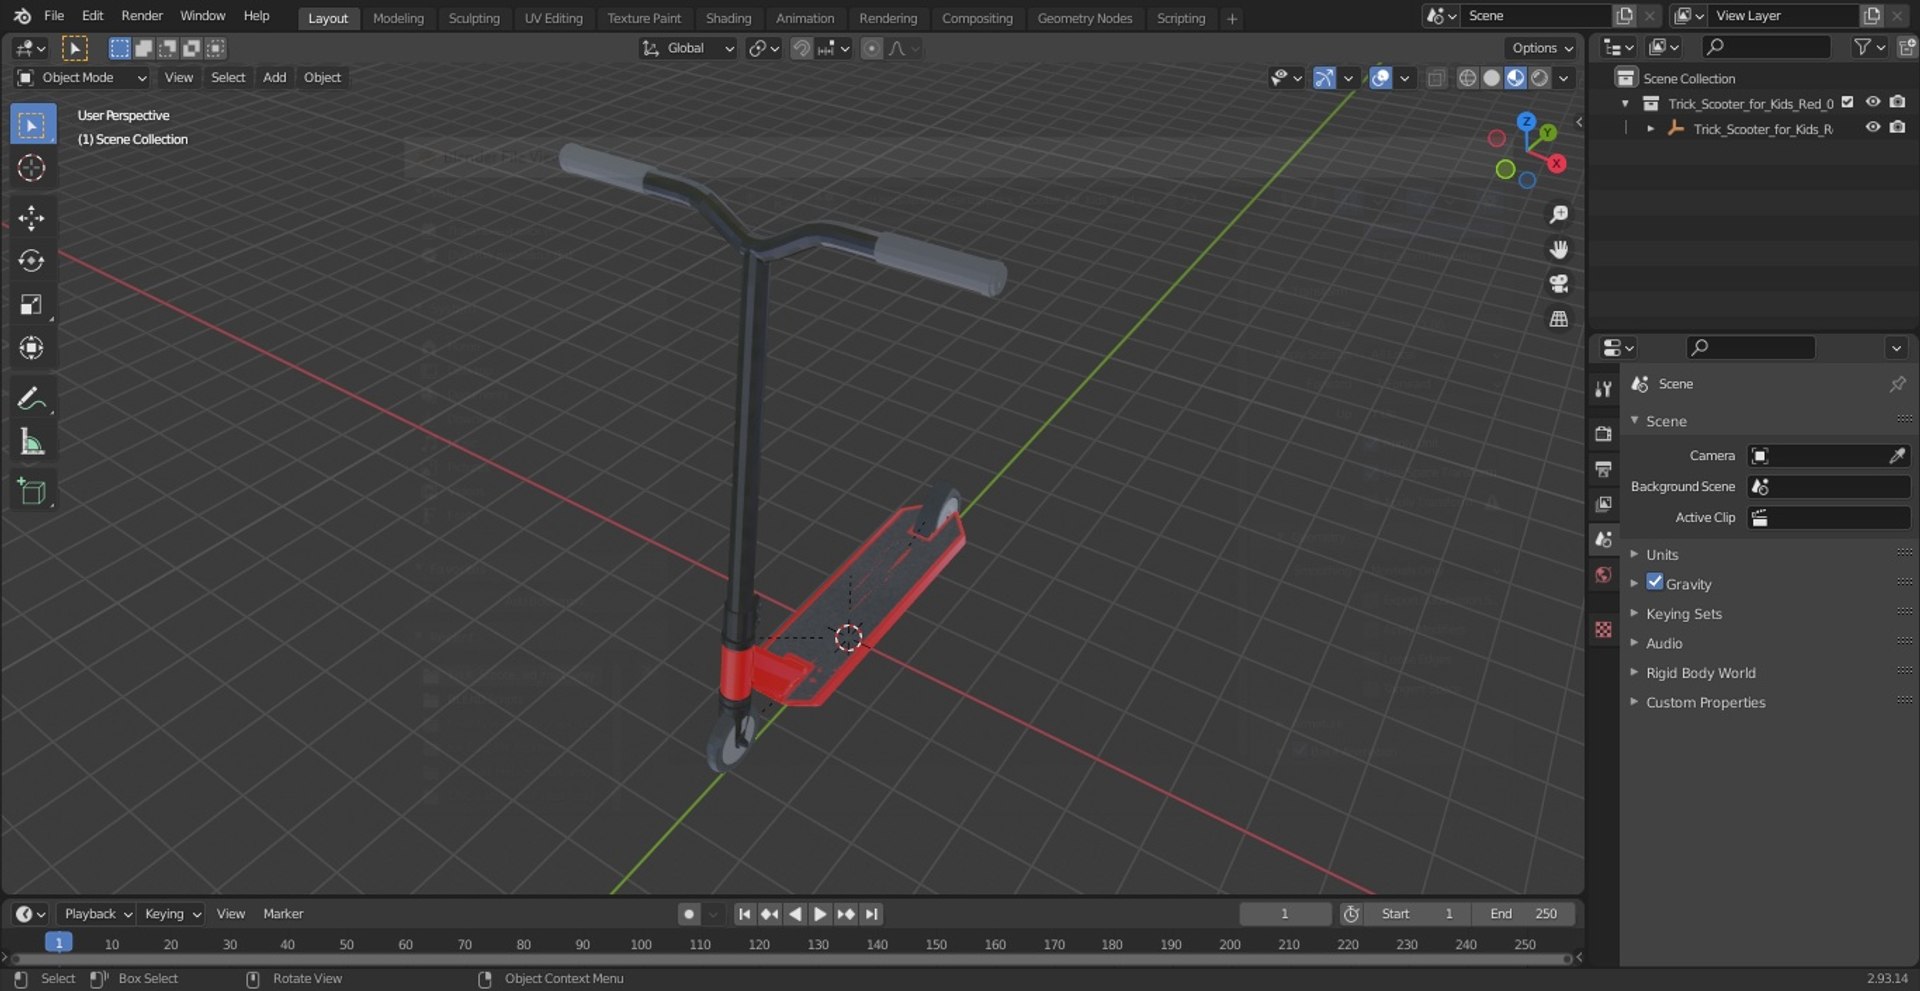Screen dimensions: 1920x991
Task: Hide Trick_Scooter_for_Kids_R object eye icon
Action: point(1873,127)
